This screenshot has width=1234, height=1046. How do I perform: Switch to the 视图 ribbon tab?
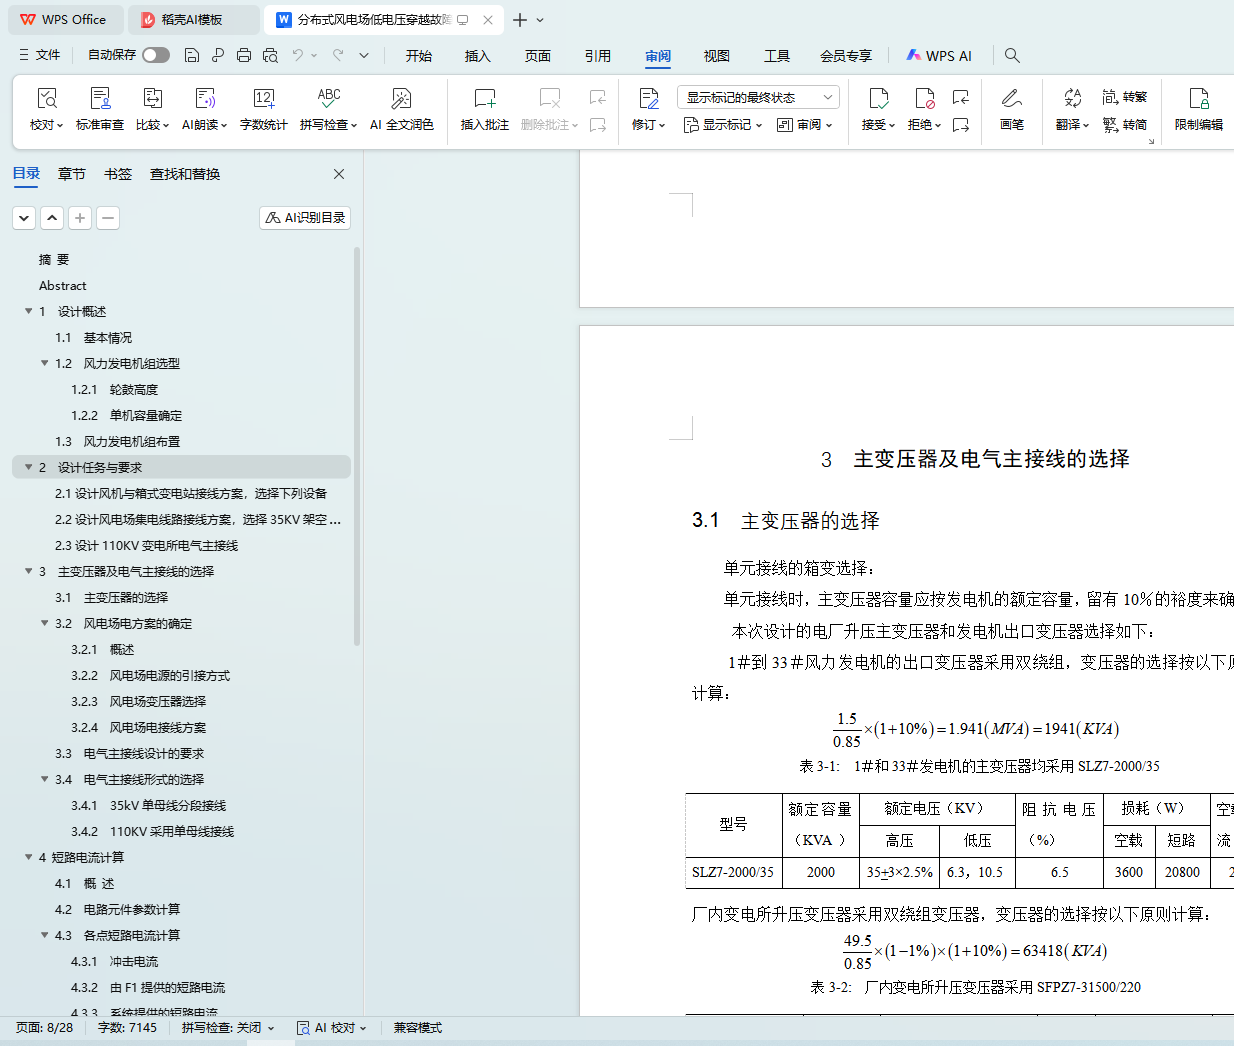click(x=716, y=56)
